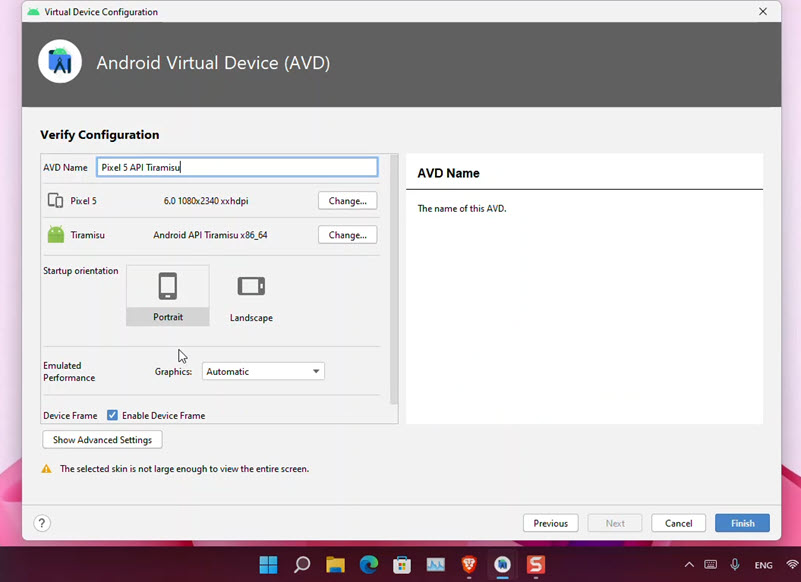
Task: Click the green Android Tiramisu icon
Action: pyautogui.click(x=56, y=235)
